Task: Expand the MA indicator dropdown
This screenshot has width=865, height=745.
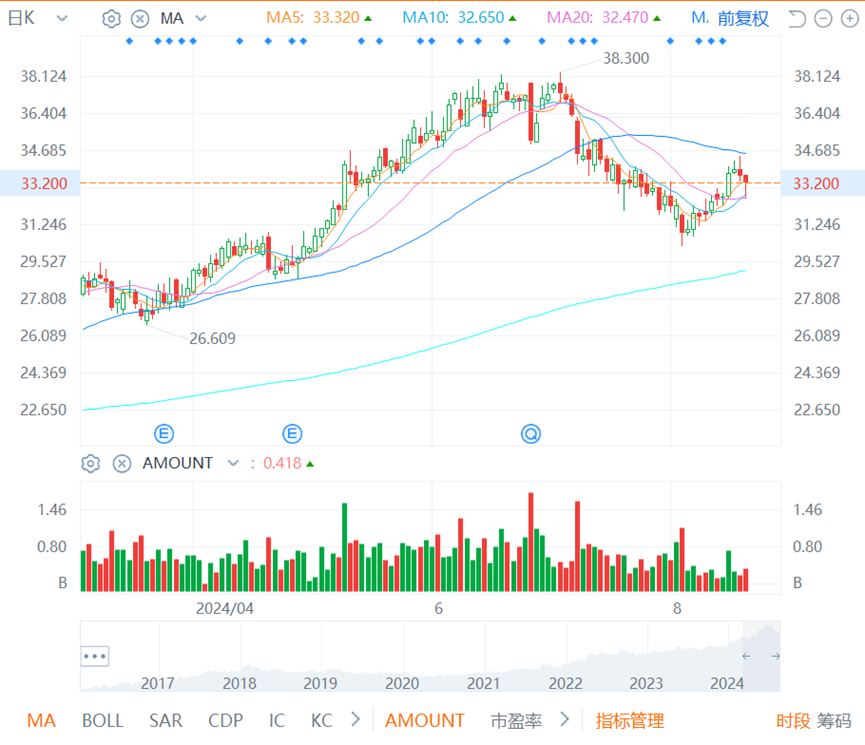Action: (x=201, y=19)
